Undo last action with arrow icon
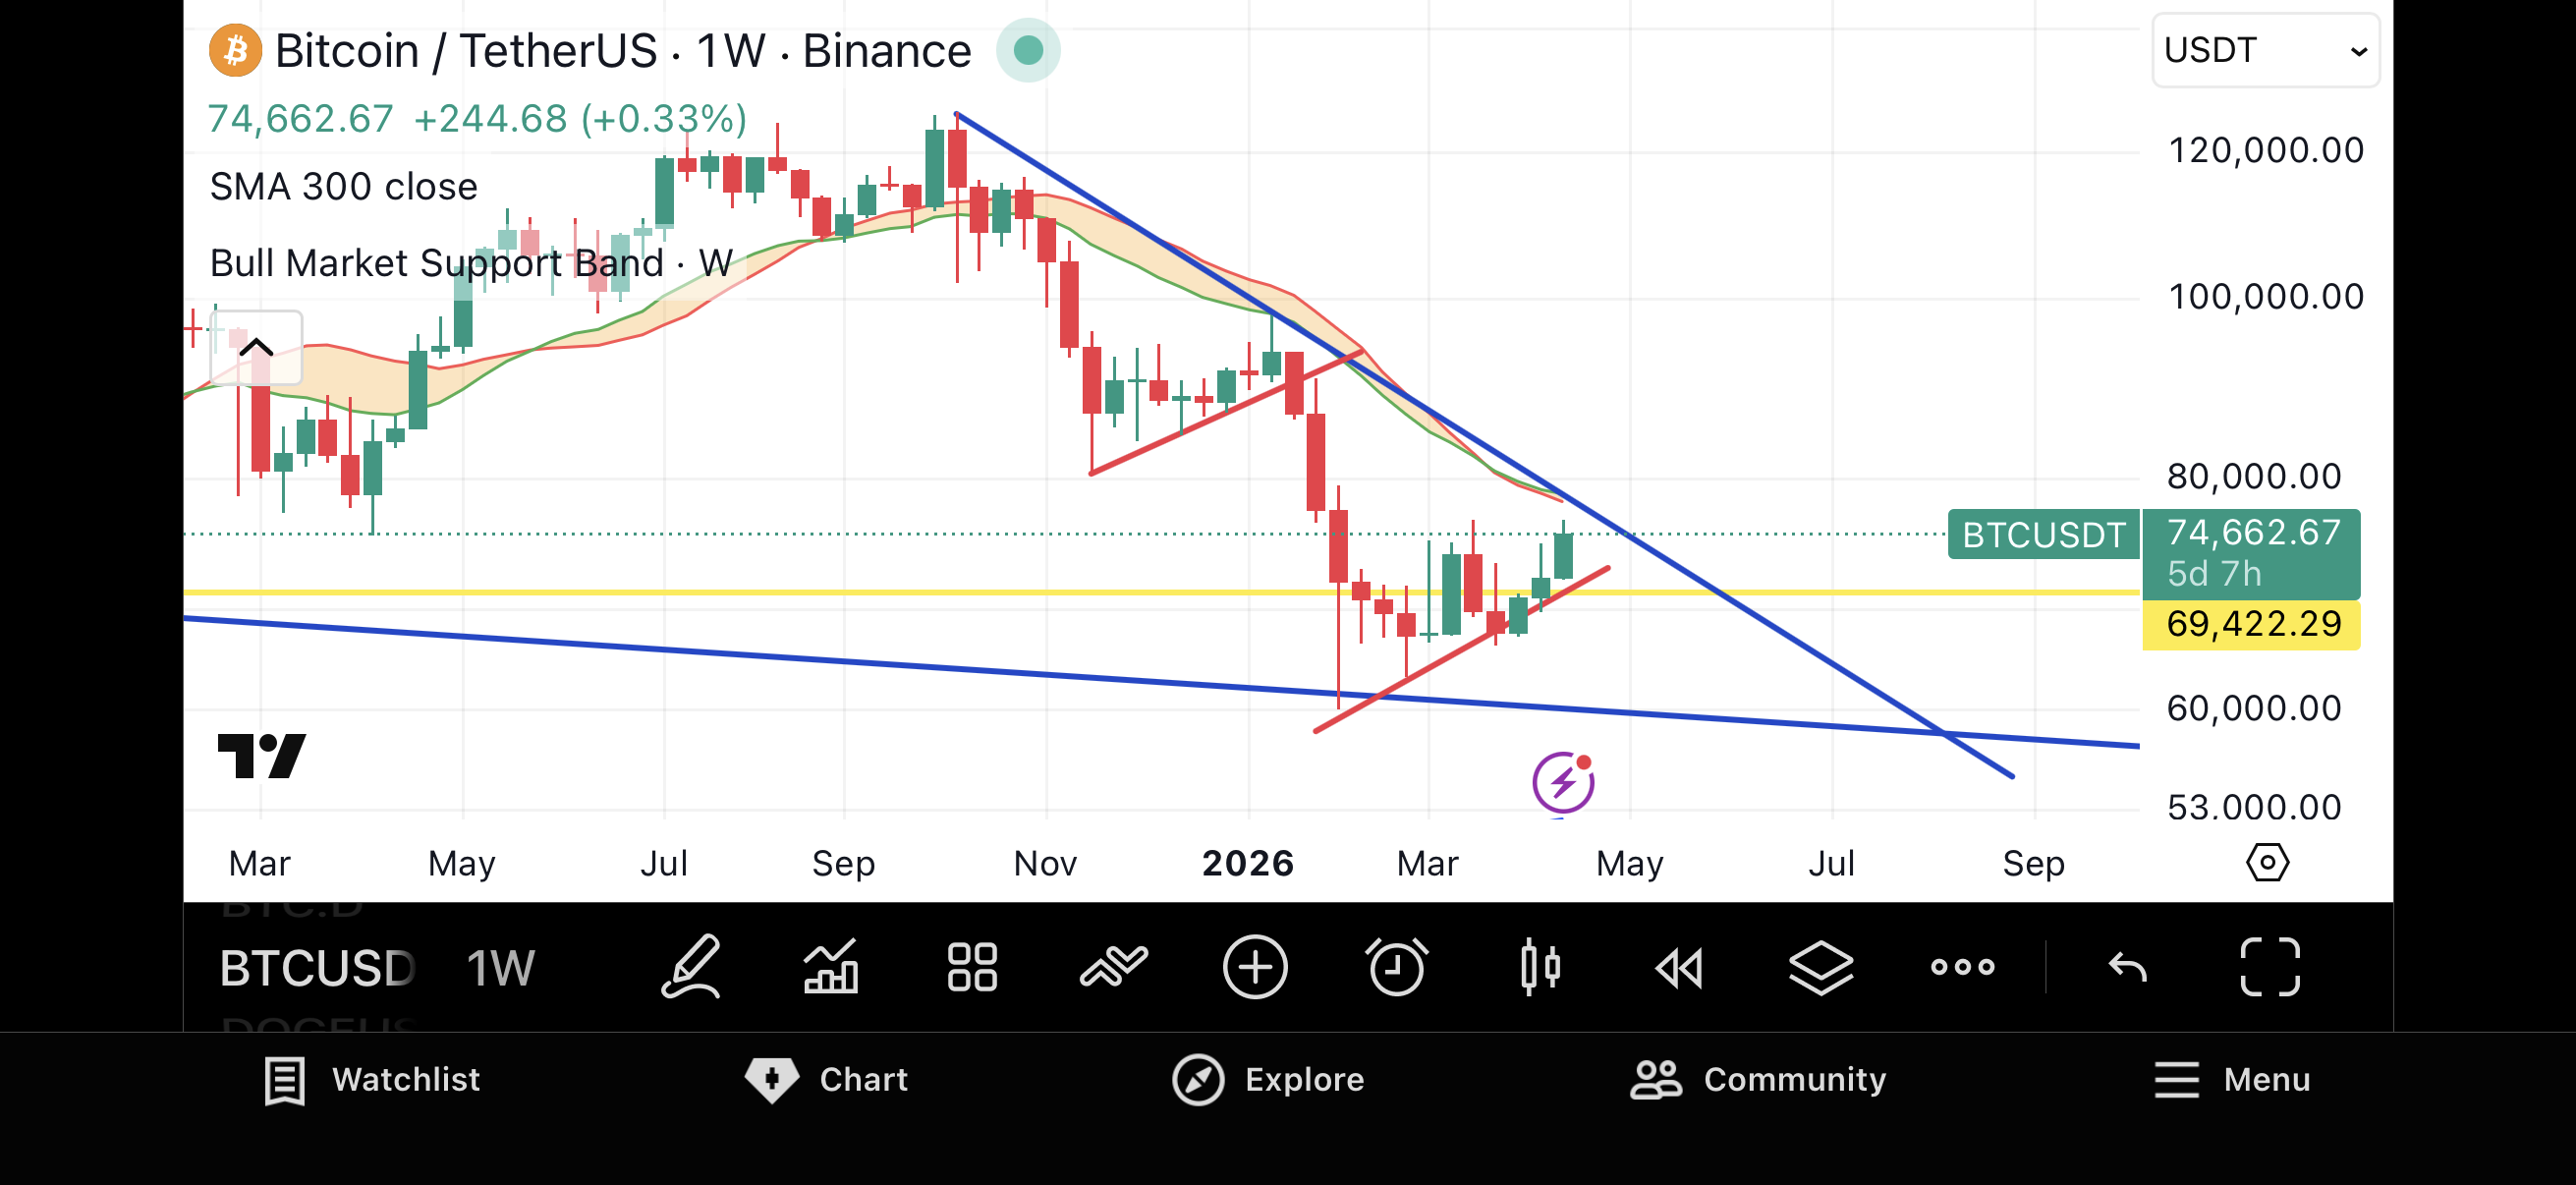Screen dimensions: 2576x1185 pos(2127,967)
